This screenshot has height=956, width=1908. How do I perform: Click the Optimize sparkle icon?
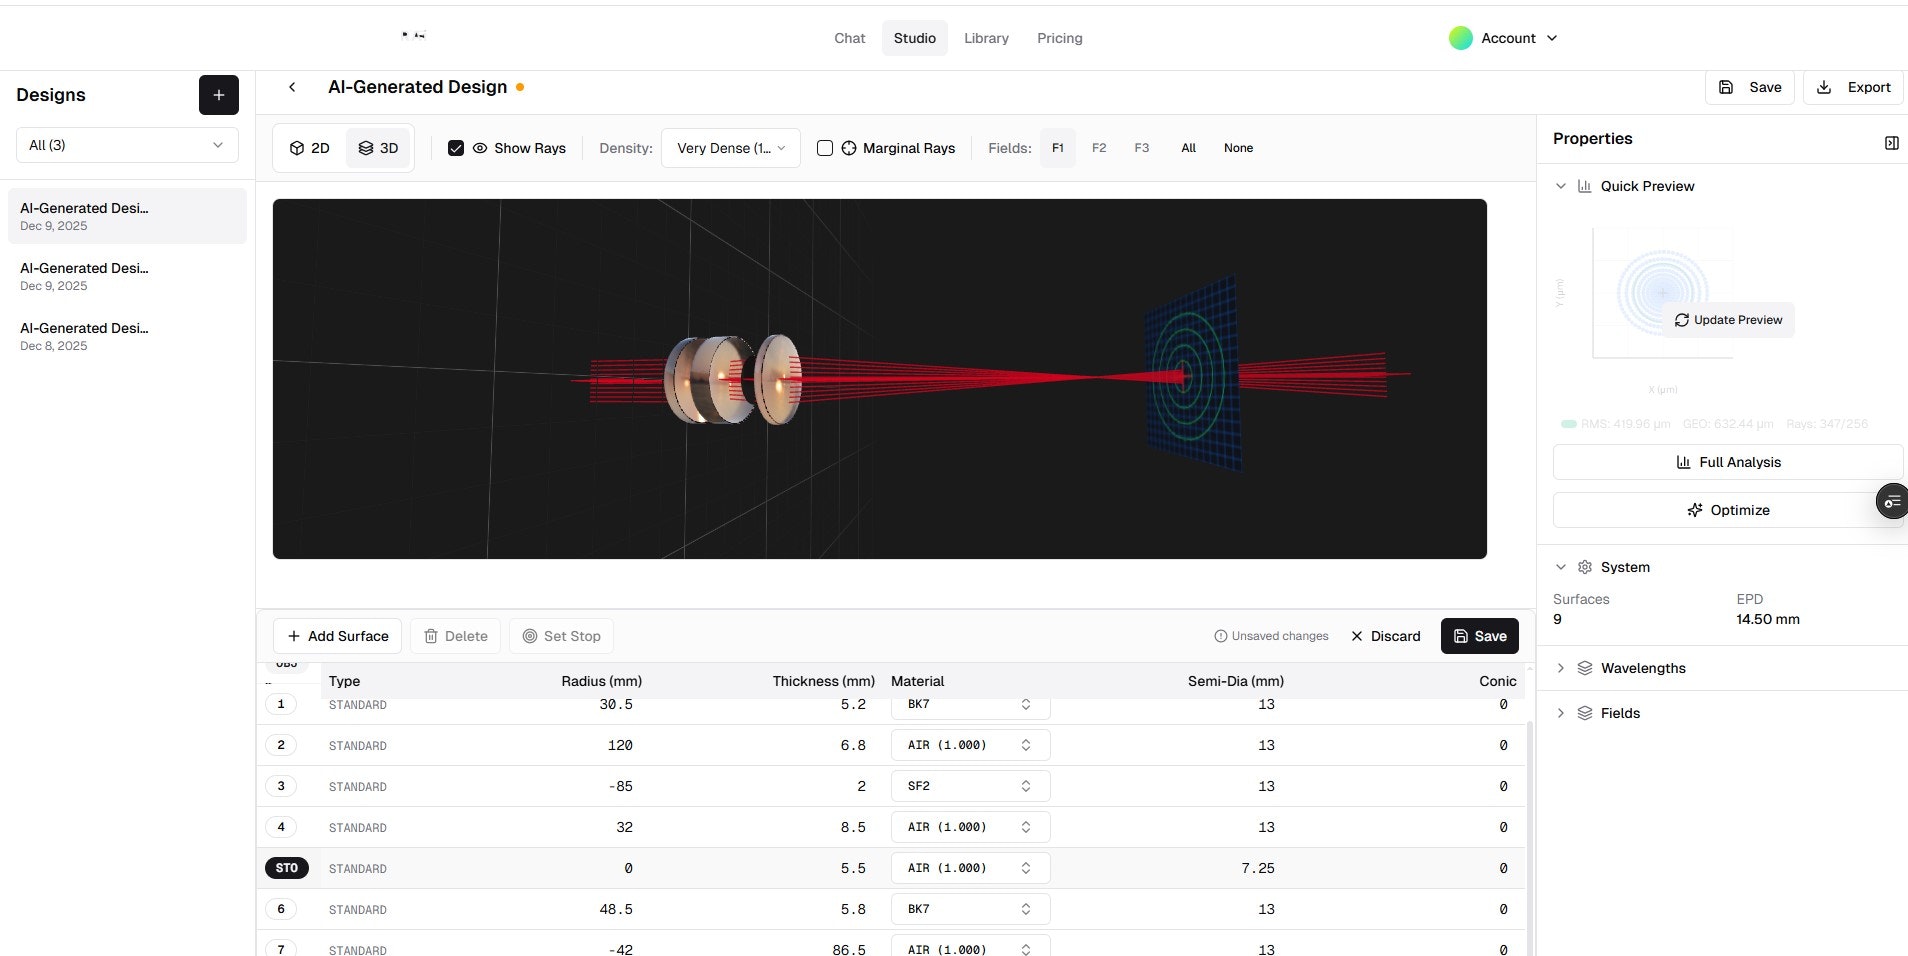tap(1695, 510)
